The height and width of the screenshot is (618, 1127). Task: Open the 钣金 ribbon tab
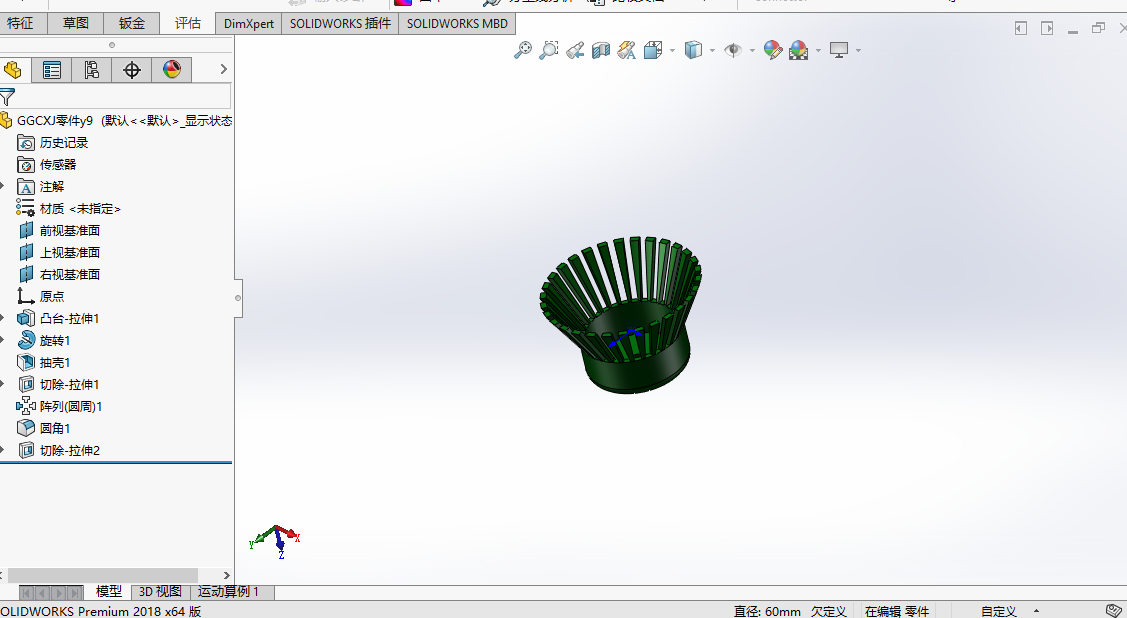coord(132,23)
